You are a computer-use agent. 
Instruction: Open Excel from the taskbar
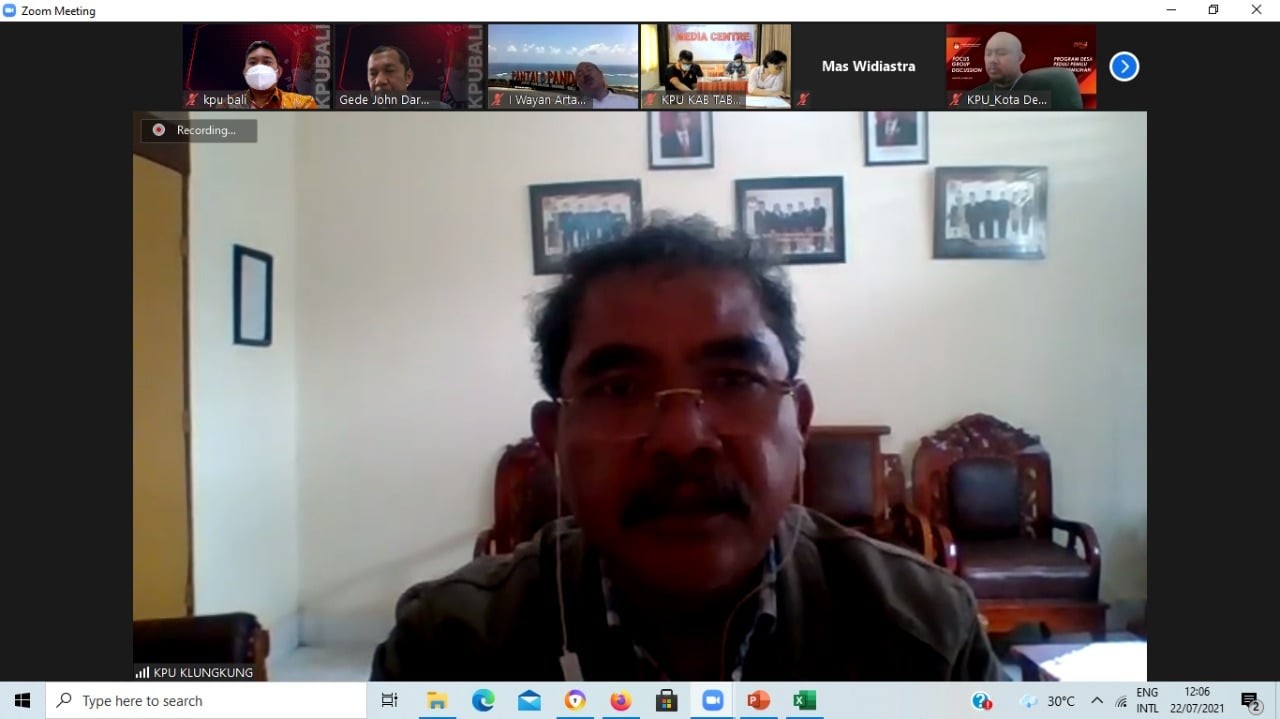pos(804,701)
